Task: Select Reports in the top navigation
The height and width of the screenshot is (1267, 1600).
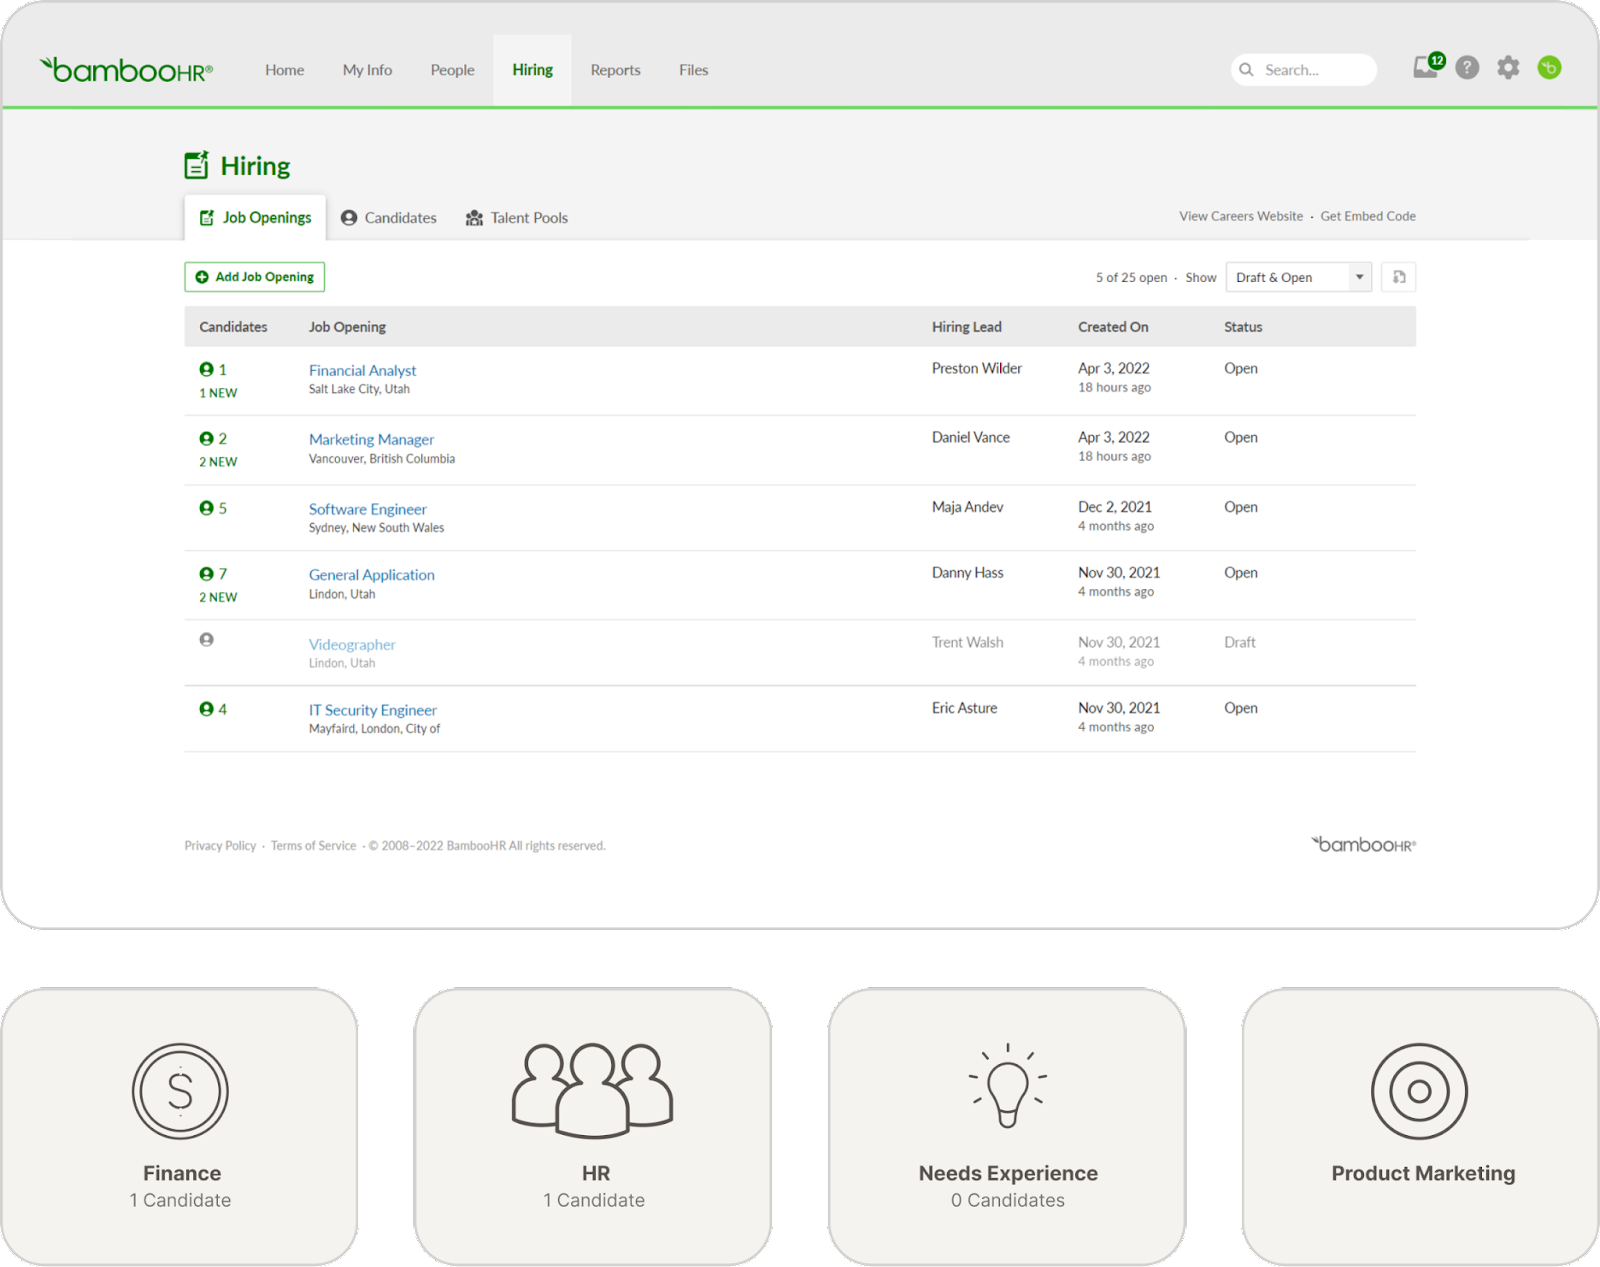Action: pyautogui.click(x=615, y=70)
